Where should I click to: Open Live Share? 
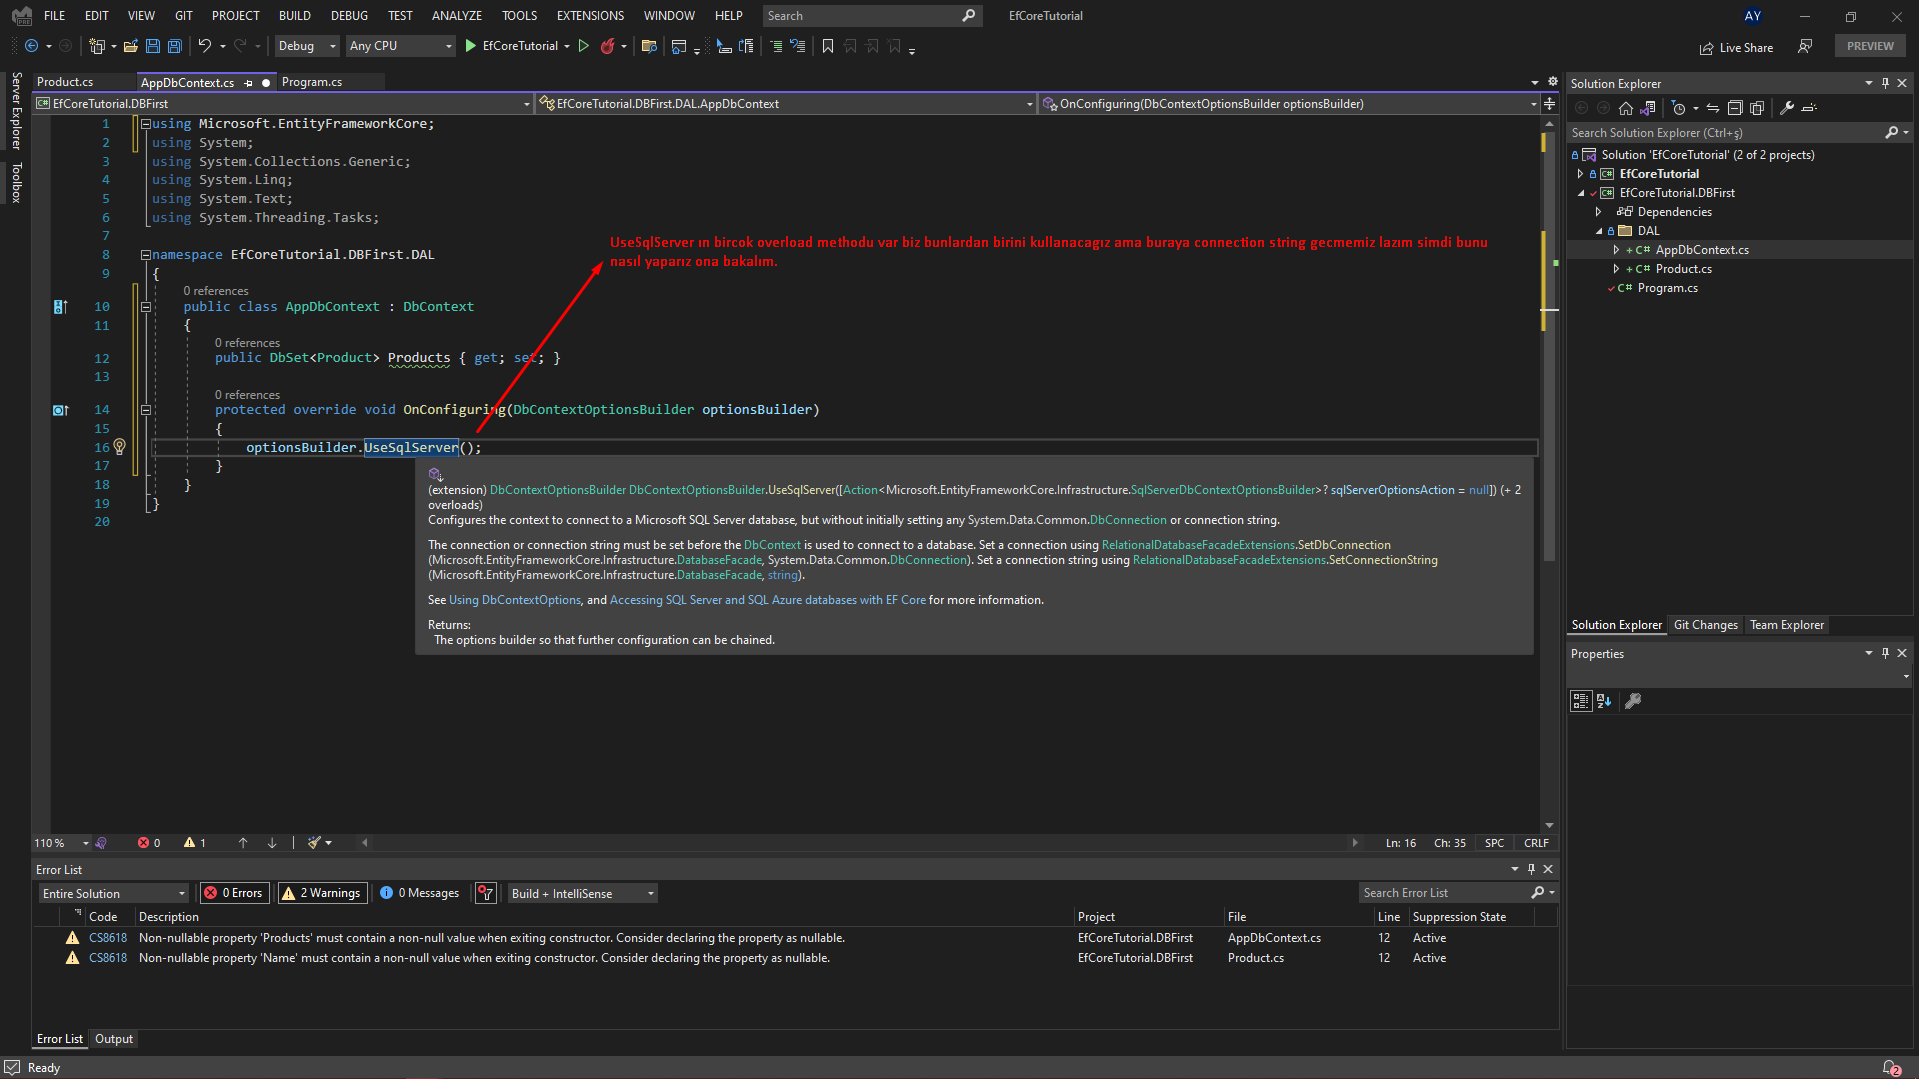[x=1736, y=47]
